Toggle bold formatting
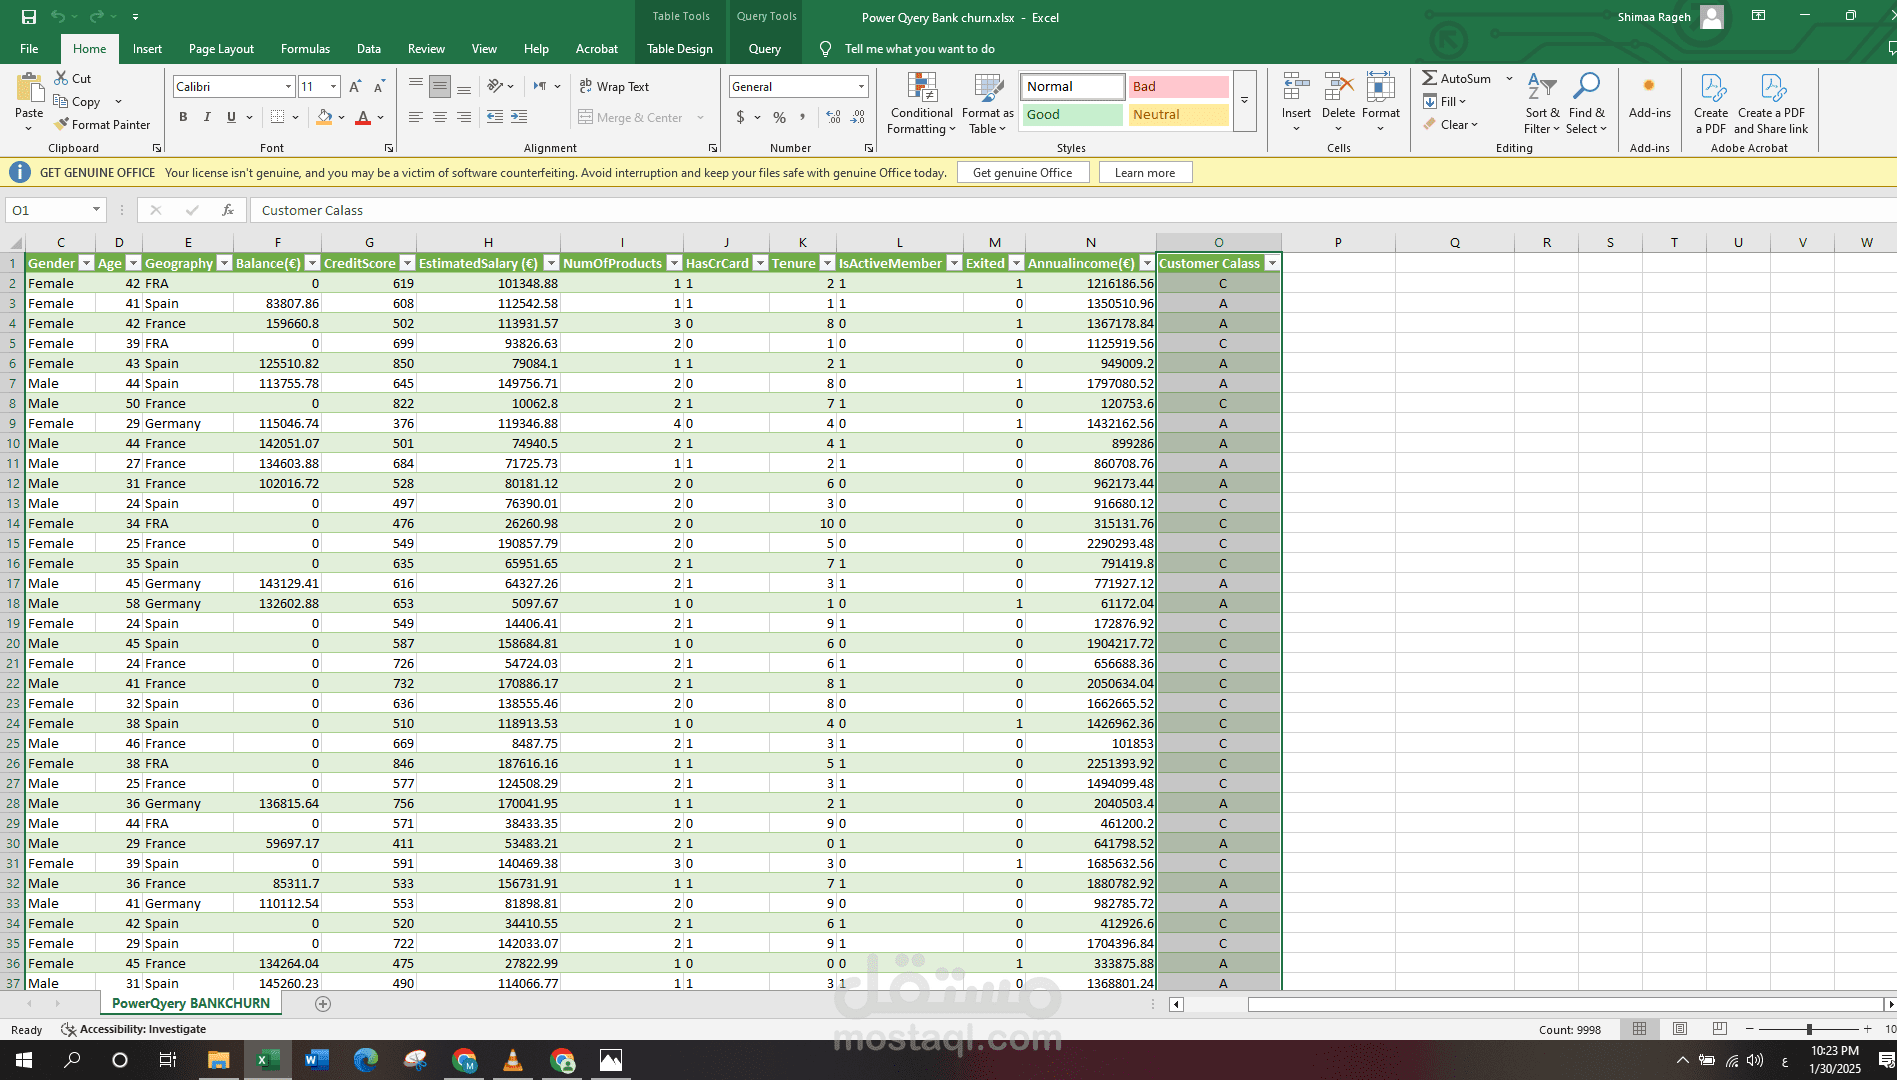This screenshot has height=1080, width=1897. (183, 117)
